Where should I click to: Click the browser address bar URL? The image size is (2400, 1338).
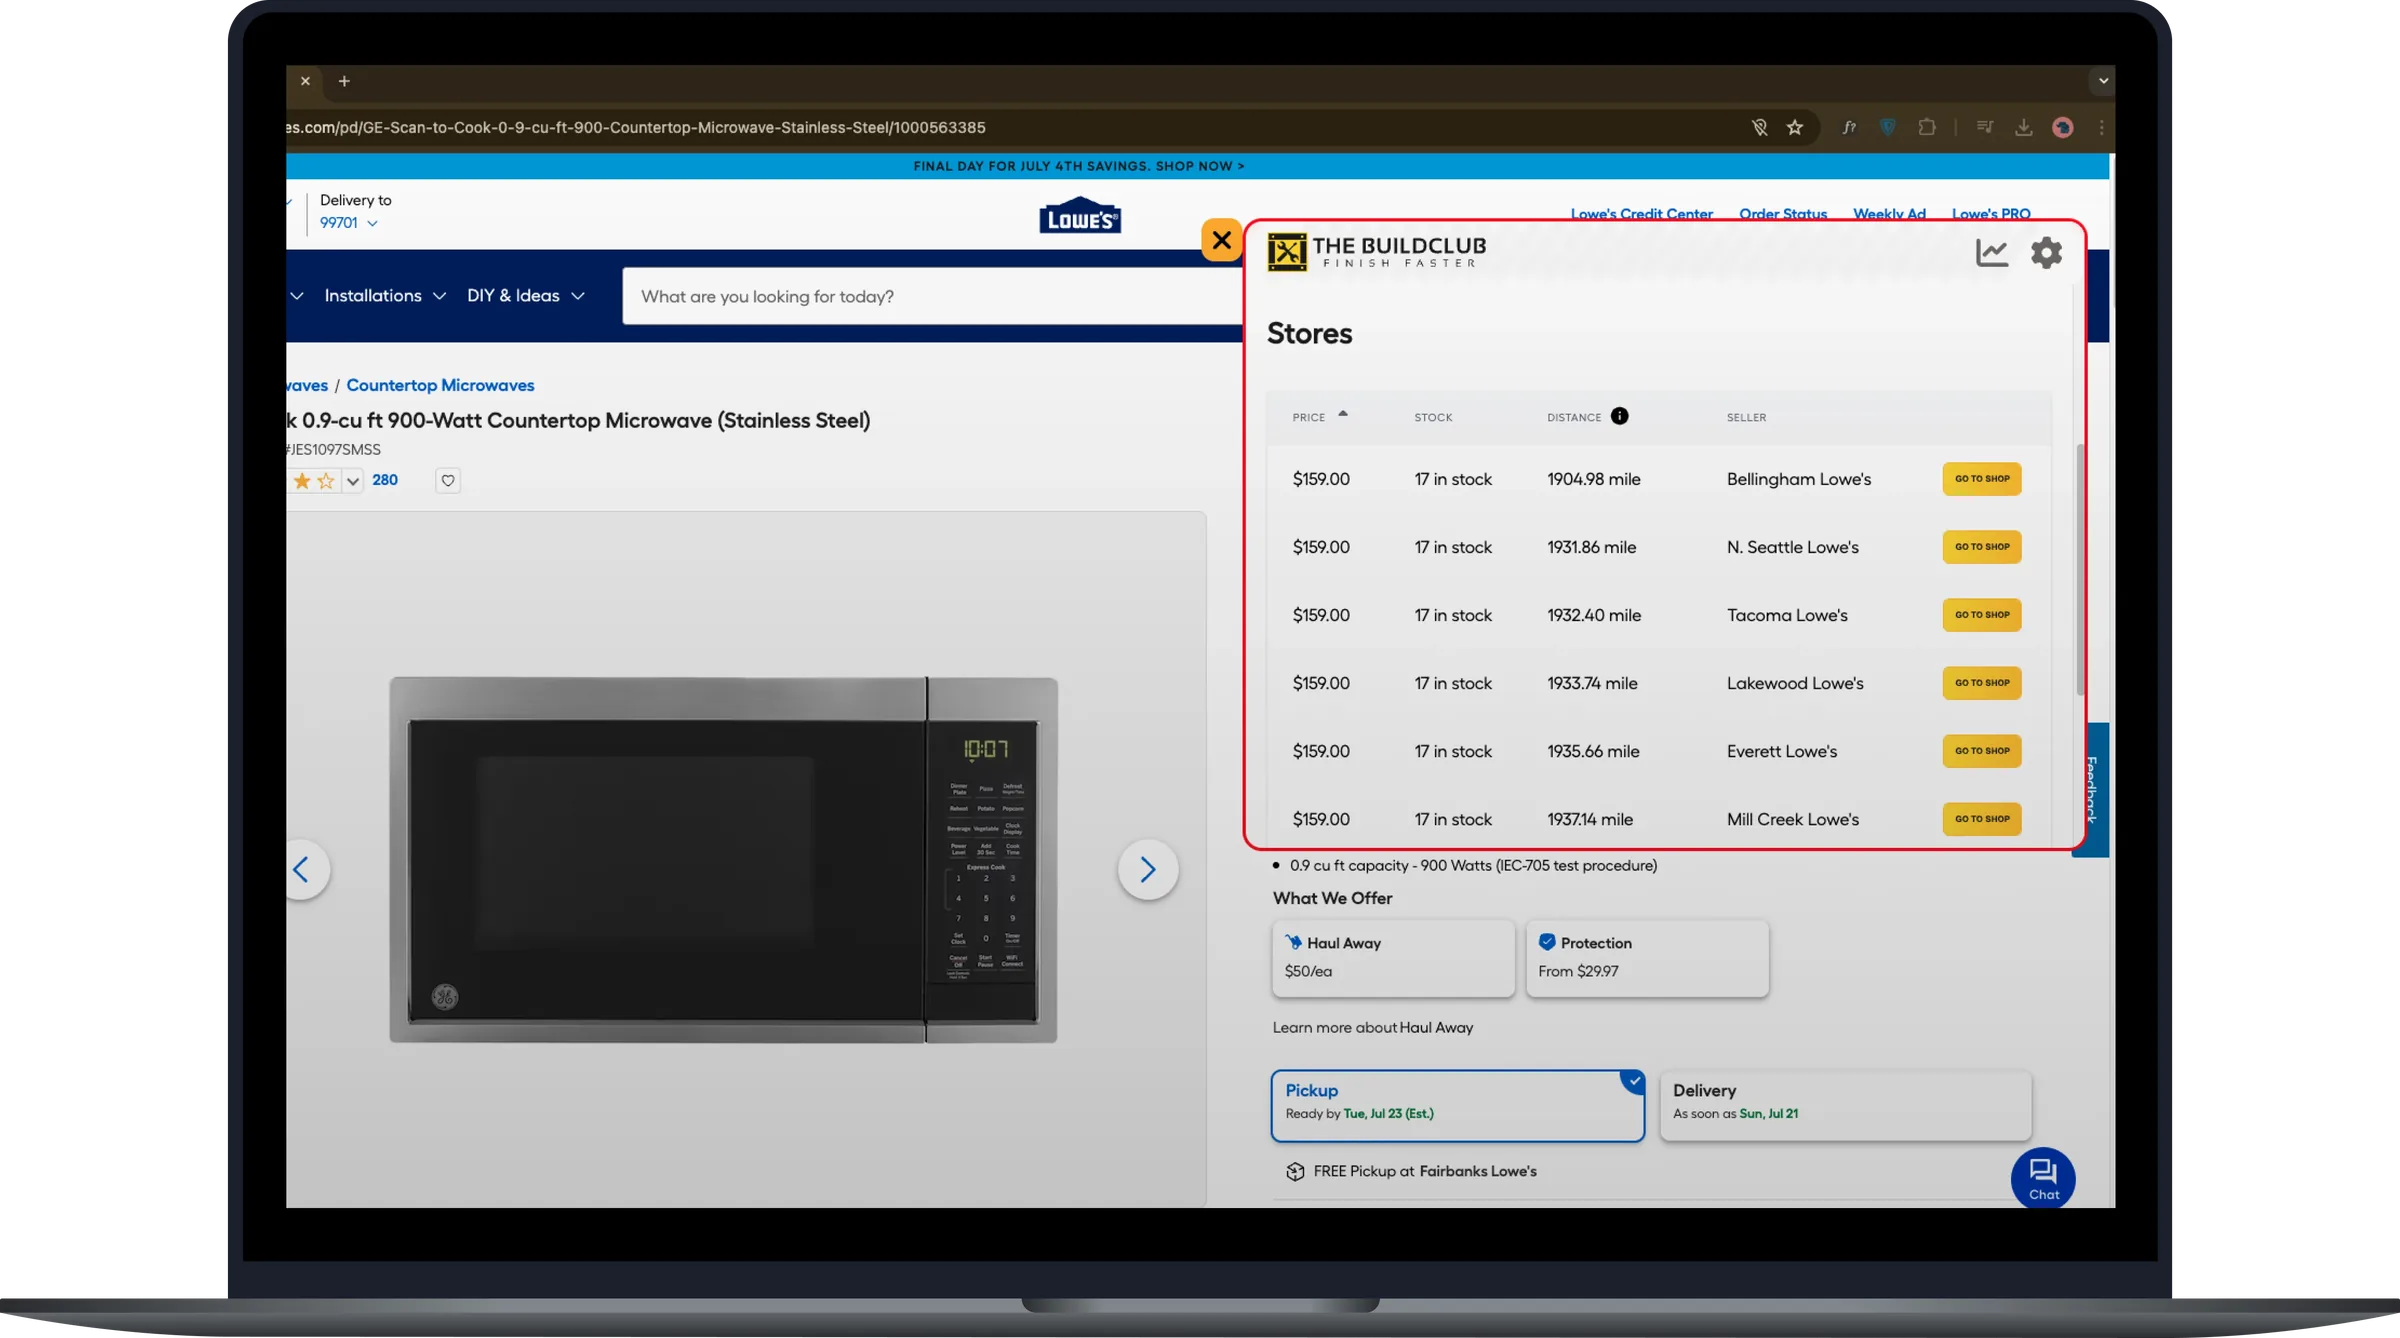tap(636, 127)
